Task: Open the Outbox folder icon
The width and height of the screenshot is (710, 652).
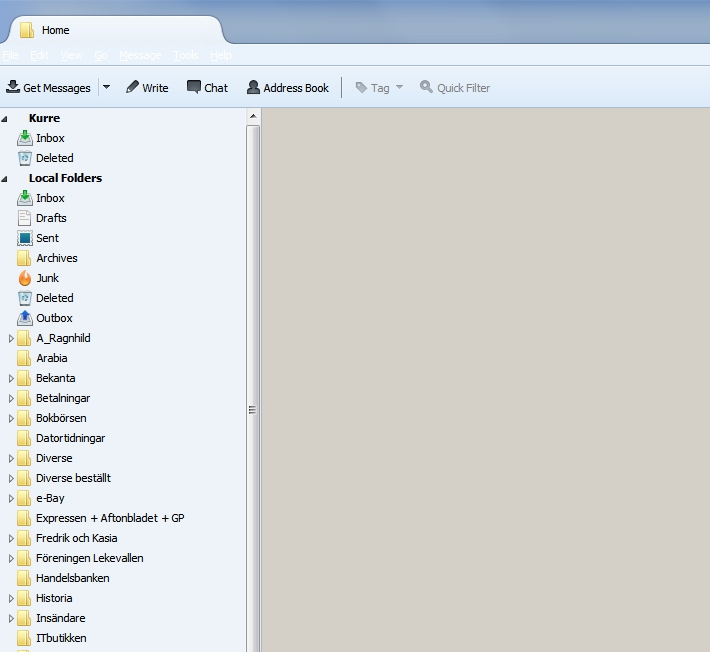Action: coord(25,318)
